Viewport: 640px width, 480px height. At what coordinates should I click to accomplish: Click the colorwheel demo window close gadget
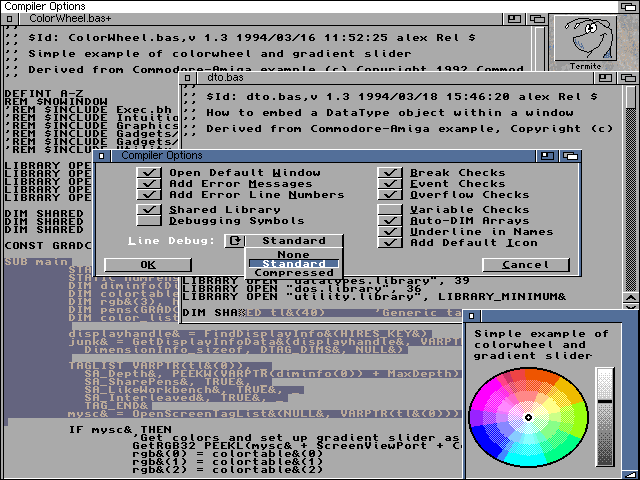click(472, 317)
